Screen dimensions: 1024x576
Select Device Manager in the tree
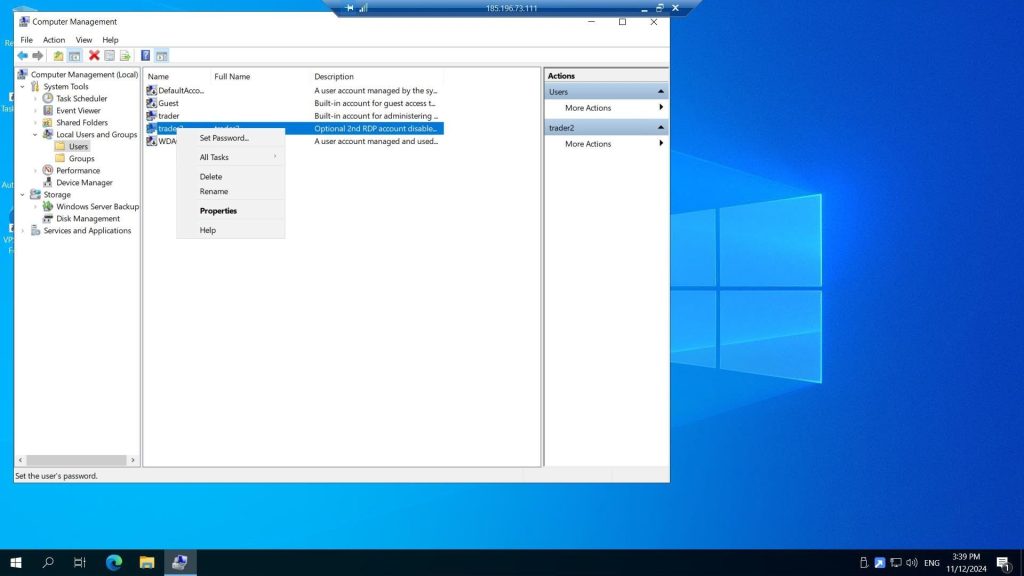pos(84,183)
